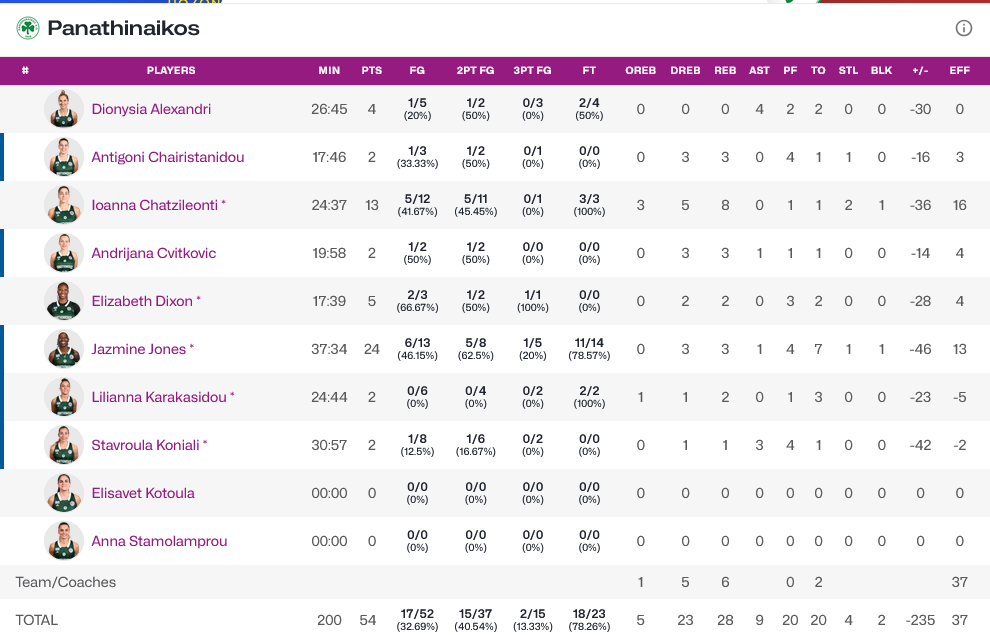Click Elizabeth Dixon's player avatar

point(64,301)
